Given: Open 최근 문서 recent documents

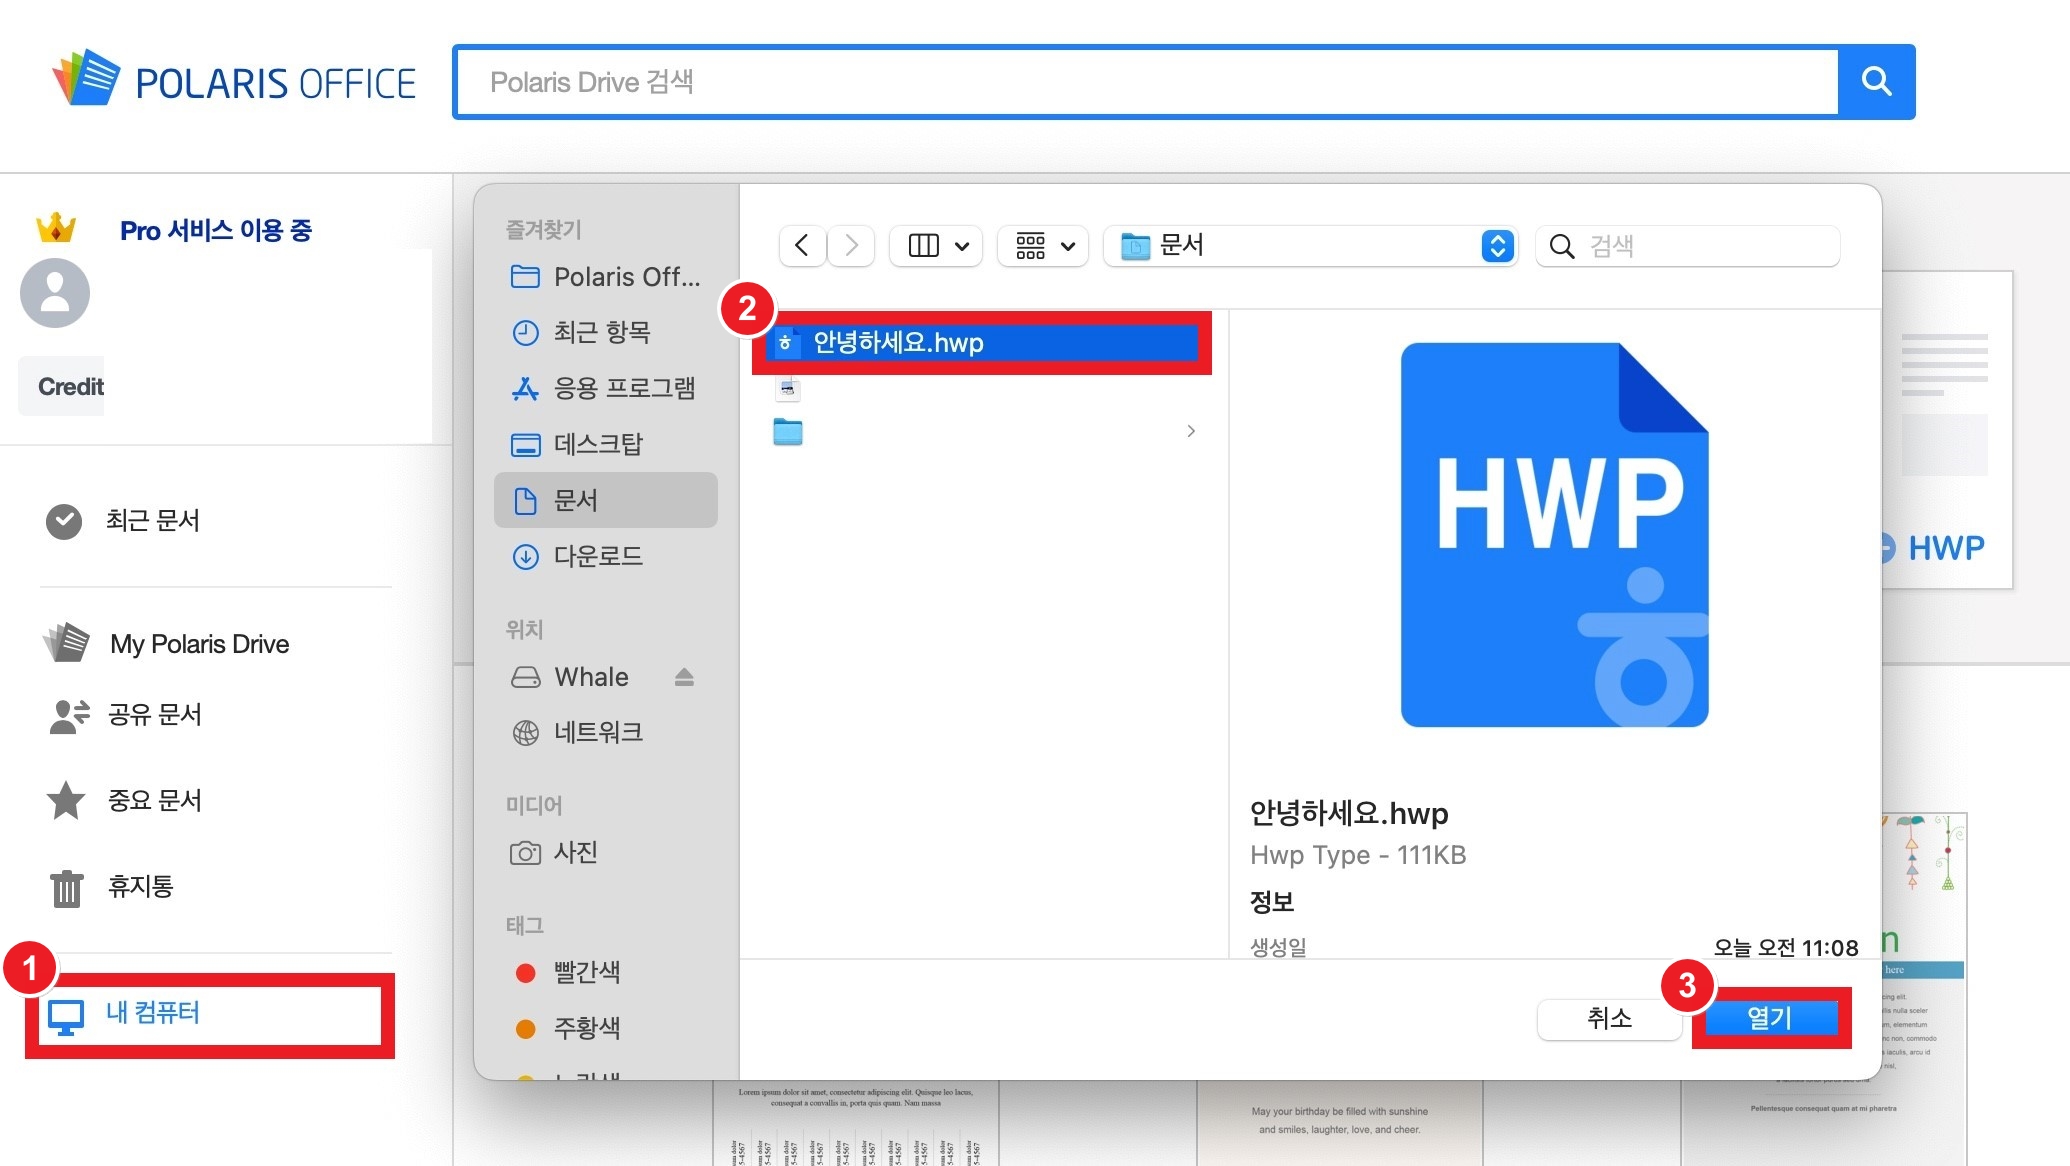Looking at the screenshot, I should (x=152, y=520).
